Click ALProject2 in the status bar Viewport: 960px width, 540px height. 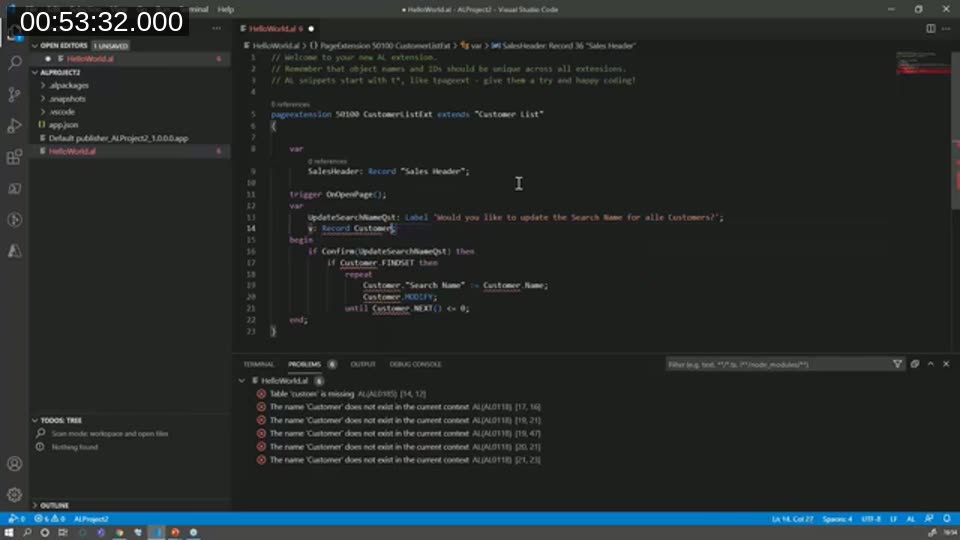pyautogui.click(x=91, y=519)
